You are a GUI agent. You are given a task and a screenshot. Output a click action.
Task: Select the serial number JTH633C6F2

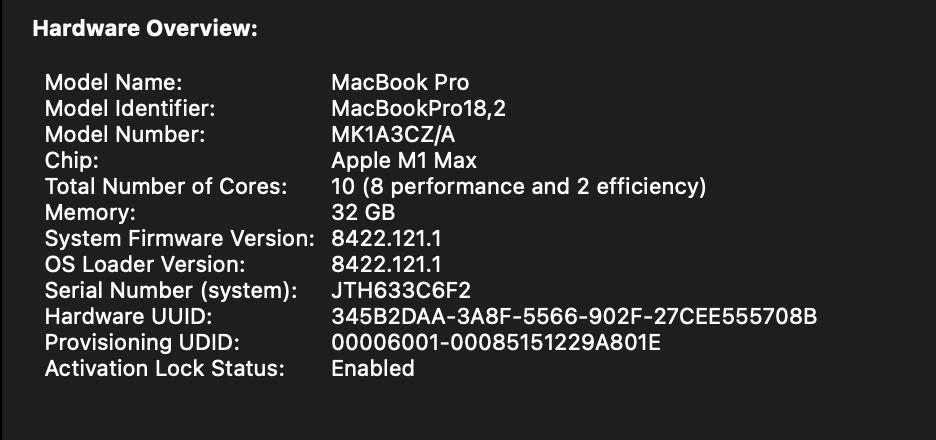point(400,290)
